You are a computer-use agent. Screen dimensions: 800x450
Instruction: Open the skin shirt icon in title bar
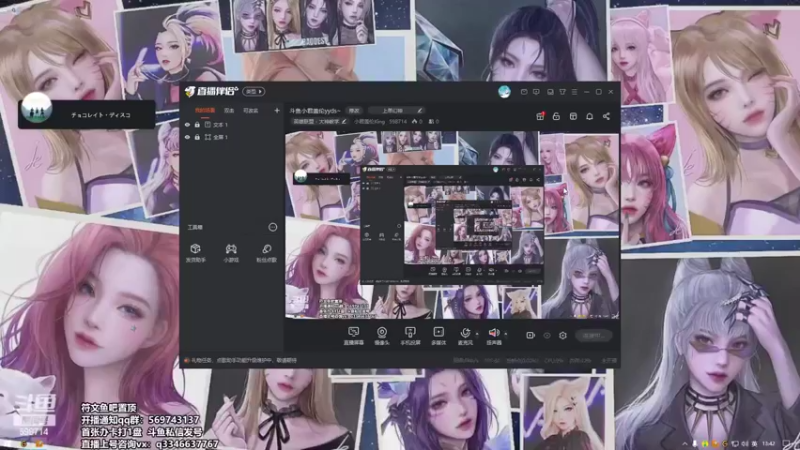pyautogui.click(x=562, y=92)
